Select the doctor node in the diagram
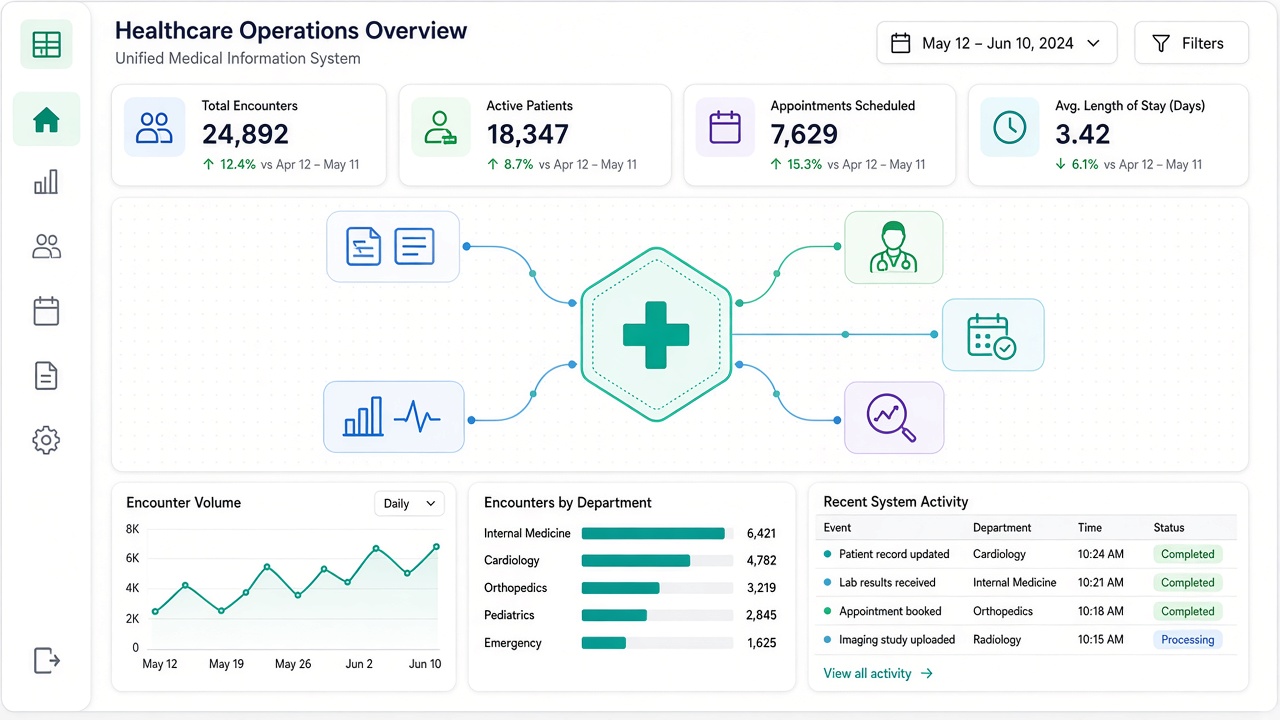This screenshot has height=720, width=1280. (893, 247)
